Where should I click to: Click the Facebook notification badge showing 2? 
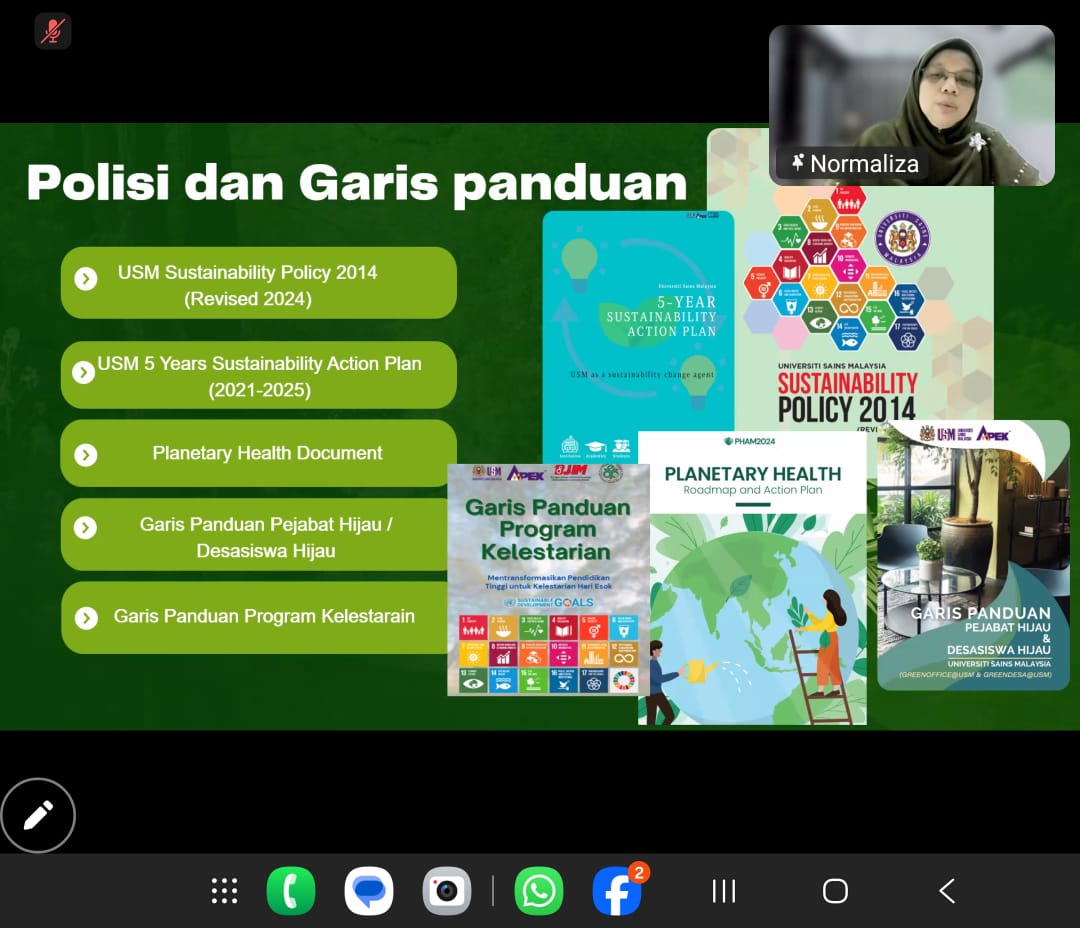point(639,873)
